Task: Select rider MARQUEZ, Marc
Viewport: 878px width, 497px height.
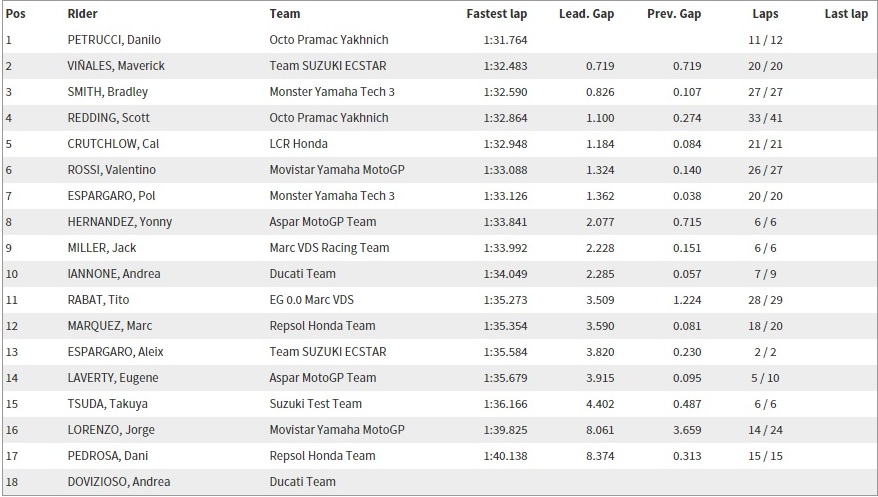Action: click(x=110, y=326)
